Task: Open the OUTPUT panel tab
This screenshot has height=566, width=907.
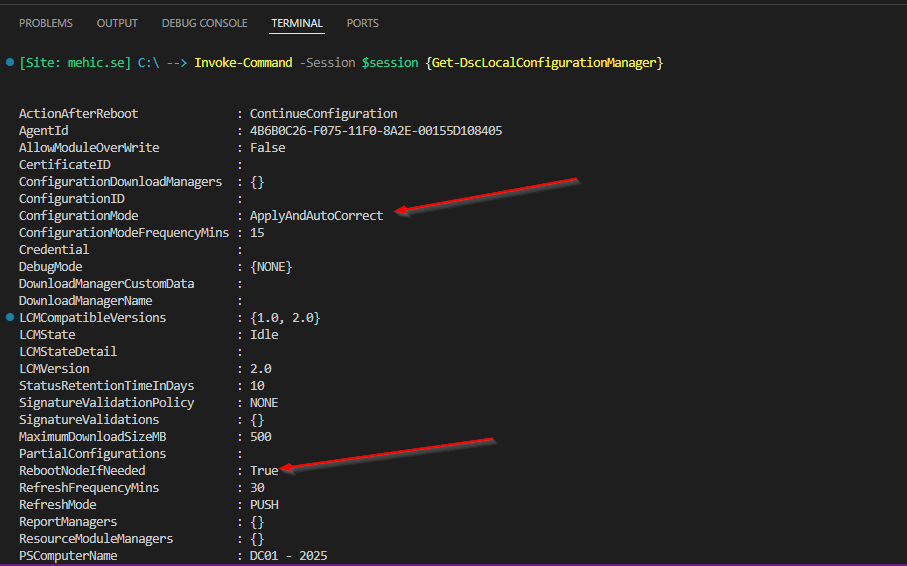Action: pyautogui.click(x=117, y=23)
